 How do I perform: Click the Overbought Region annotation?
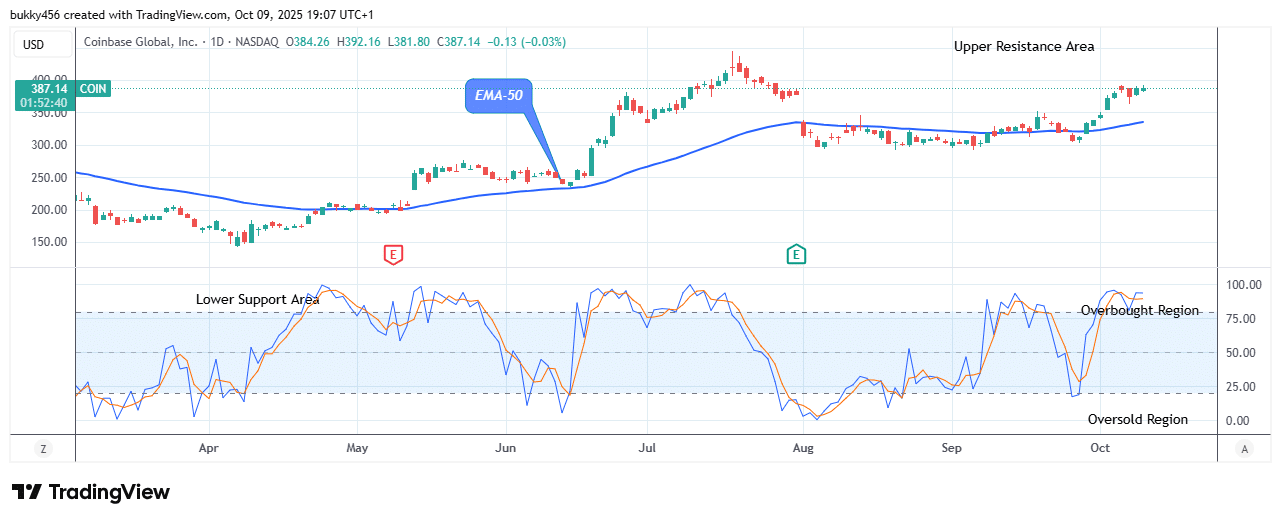[x=1139, y=310]
